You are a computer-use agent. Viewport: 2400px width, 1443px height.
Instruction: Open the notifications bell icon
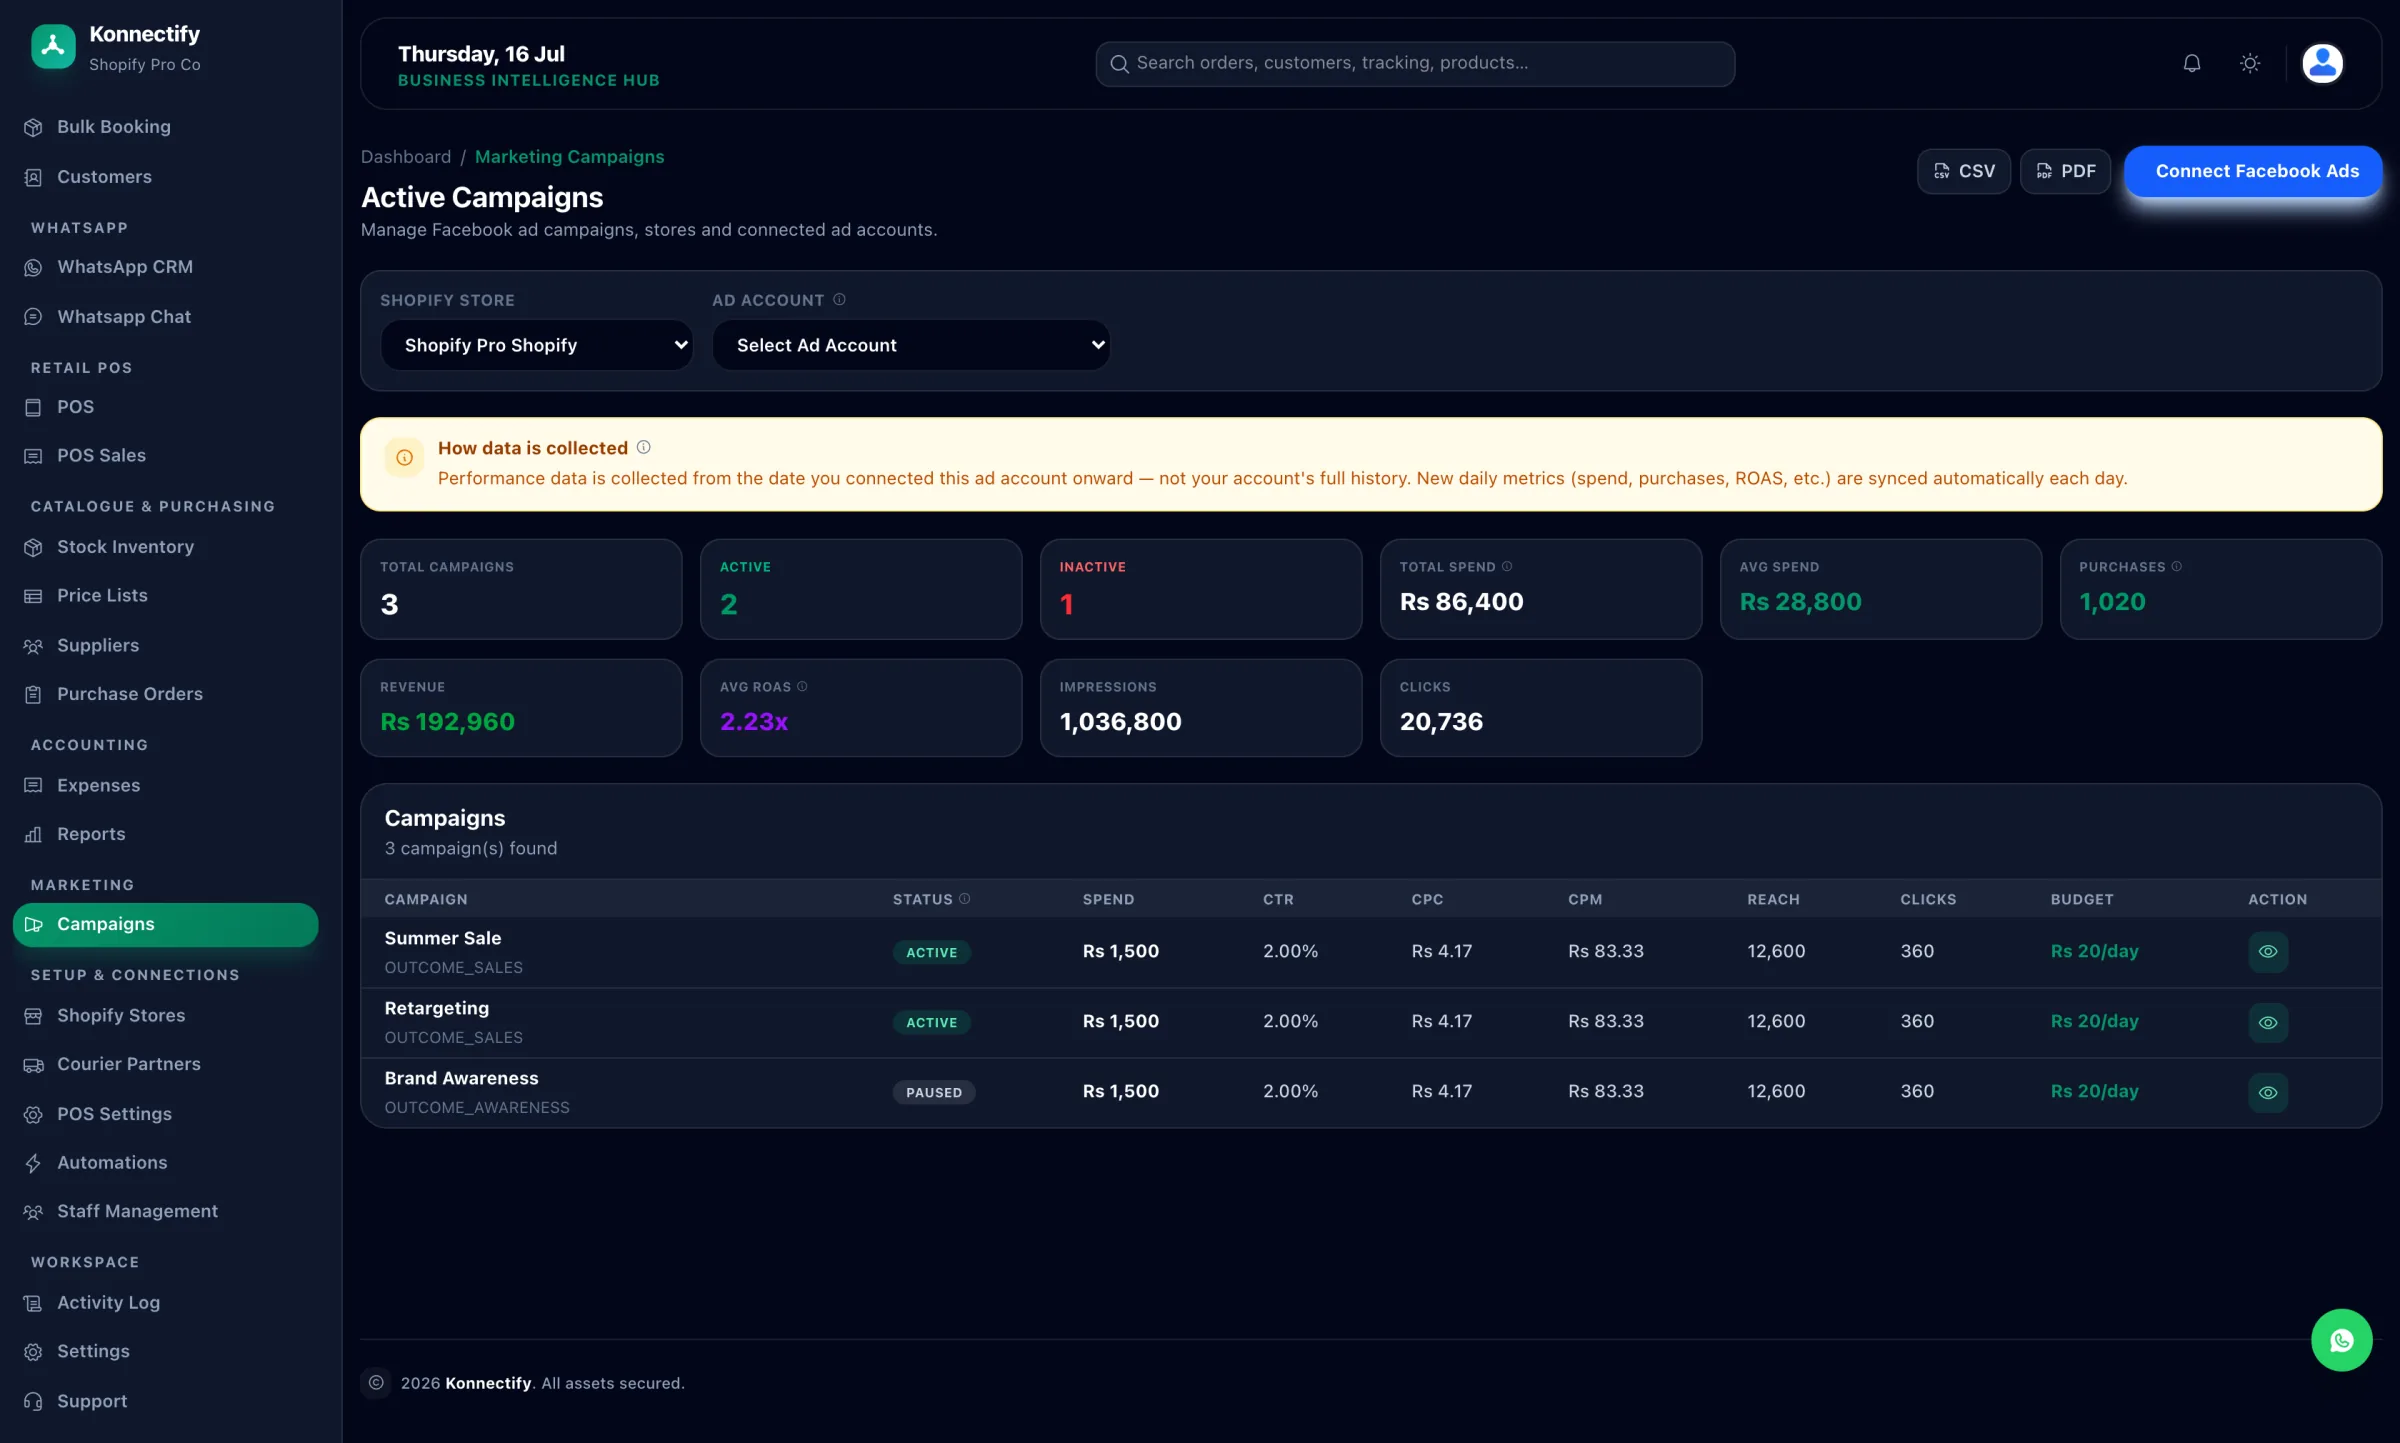point(2191,63)
